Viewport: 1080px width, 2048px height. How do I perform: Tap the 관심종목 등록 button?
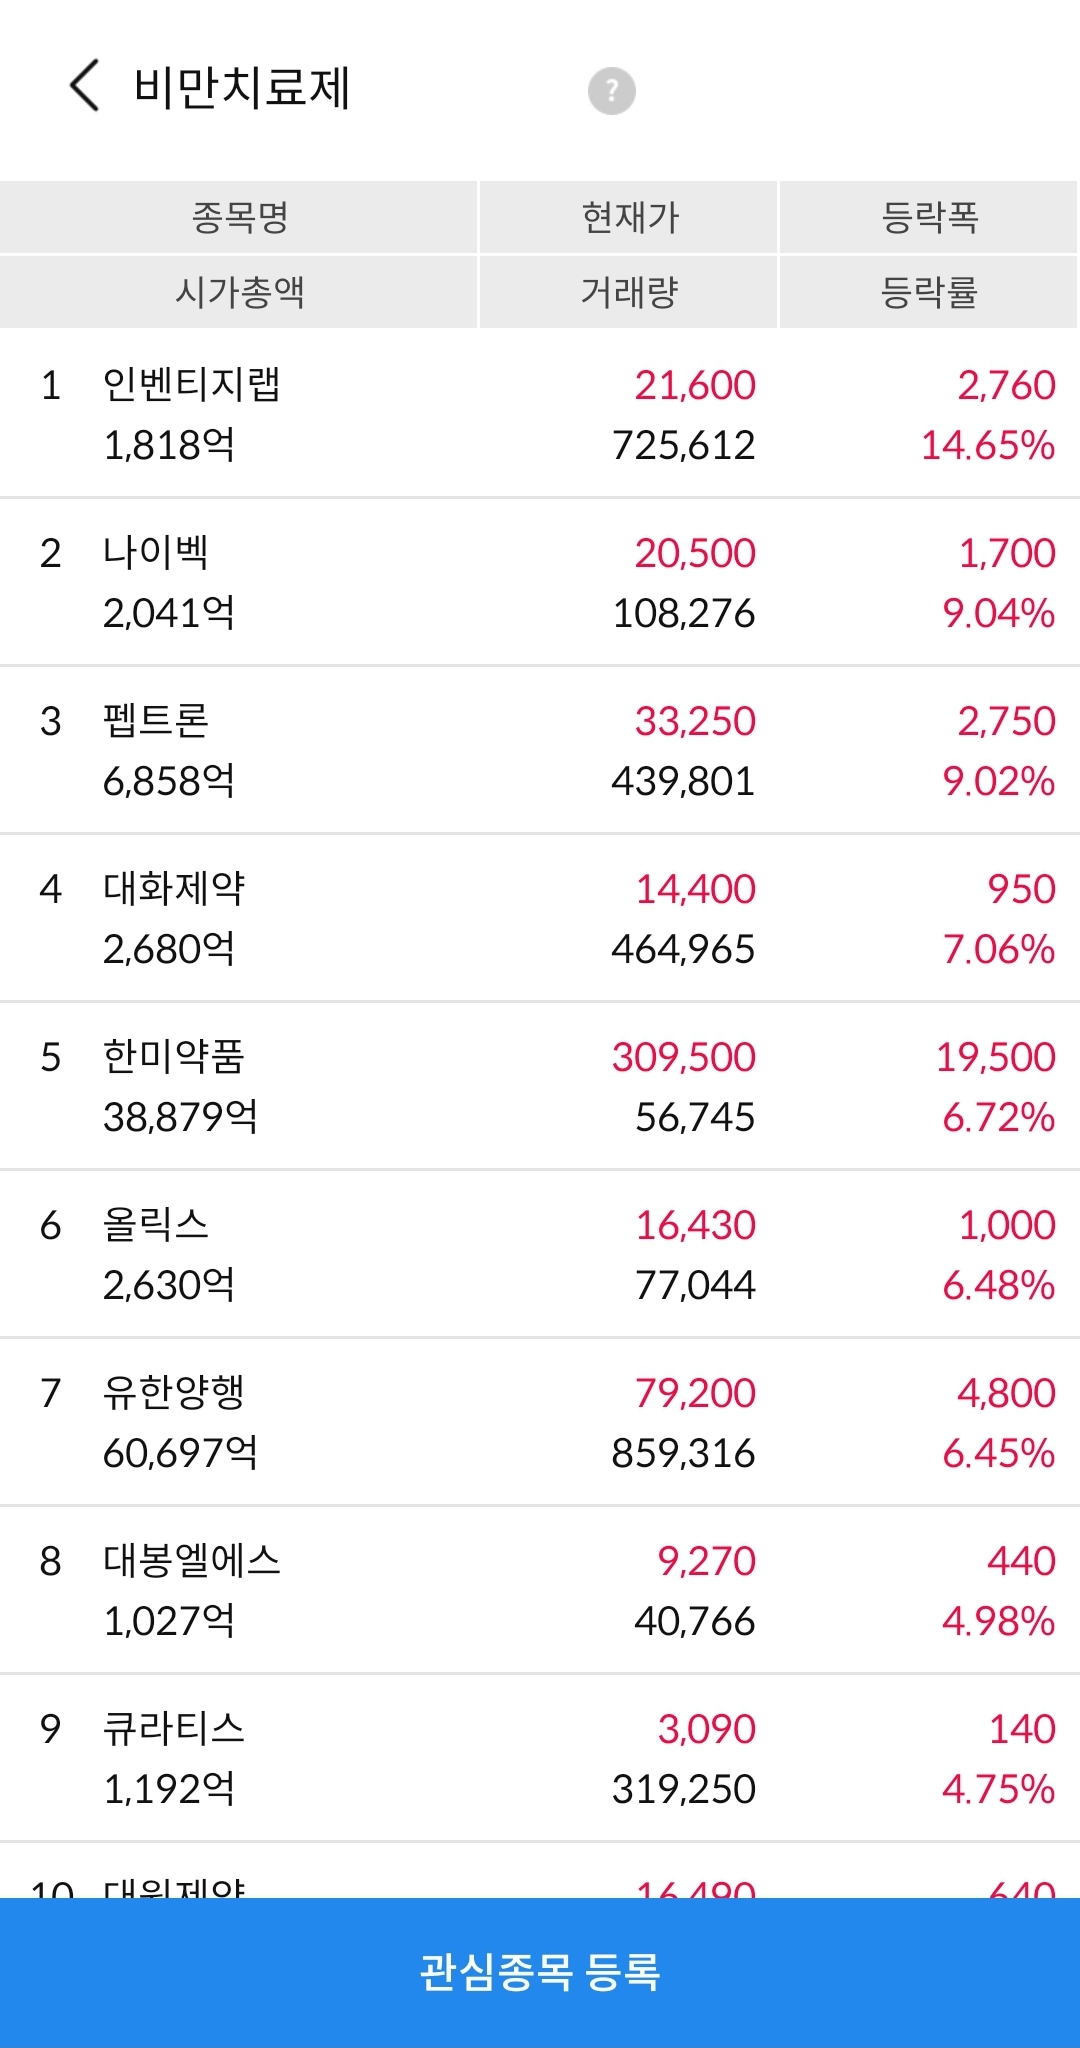540,1972
